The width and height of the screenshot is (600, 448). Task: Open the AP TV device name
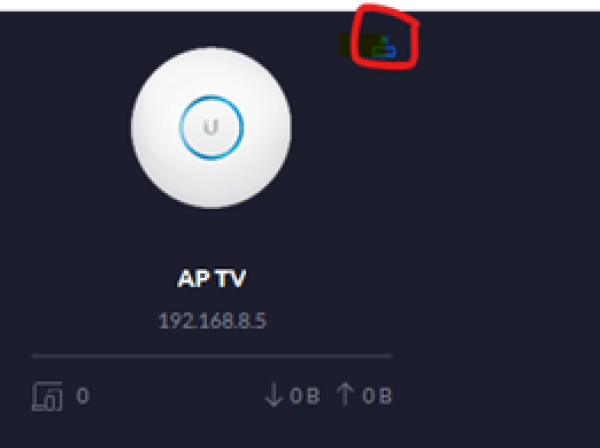coord(211,279)
